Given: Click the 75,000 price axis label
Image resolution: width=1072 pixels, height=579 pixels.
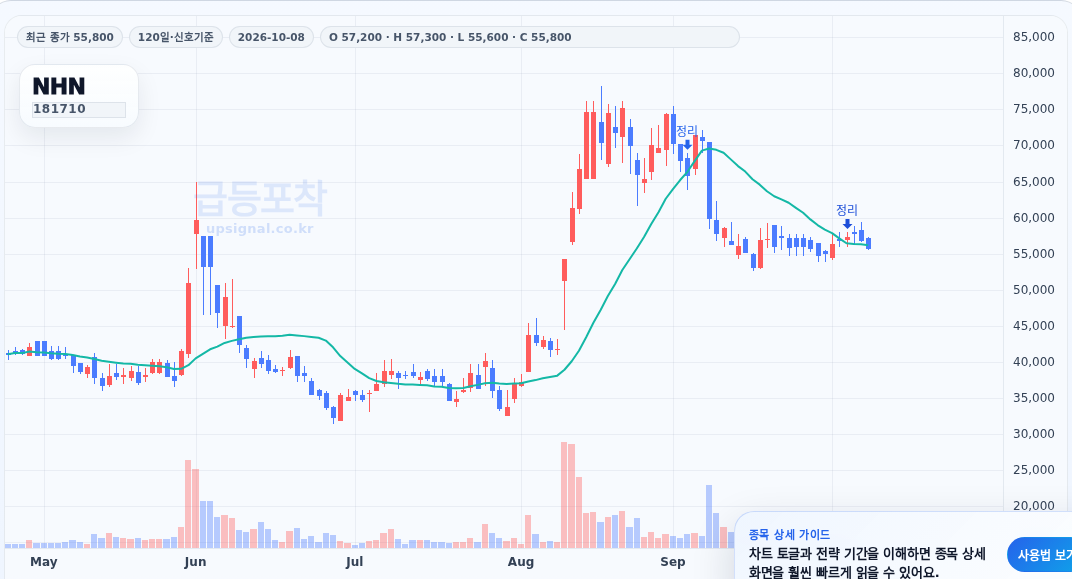Looking at the screenshot, I should coord(1034,109).
